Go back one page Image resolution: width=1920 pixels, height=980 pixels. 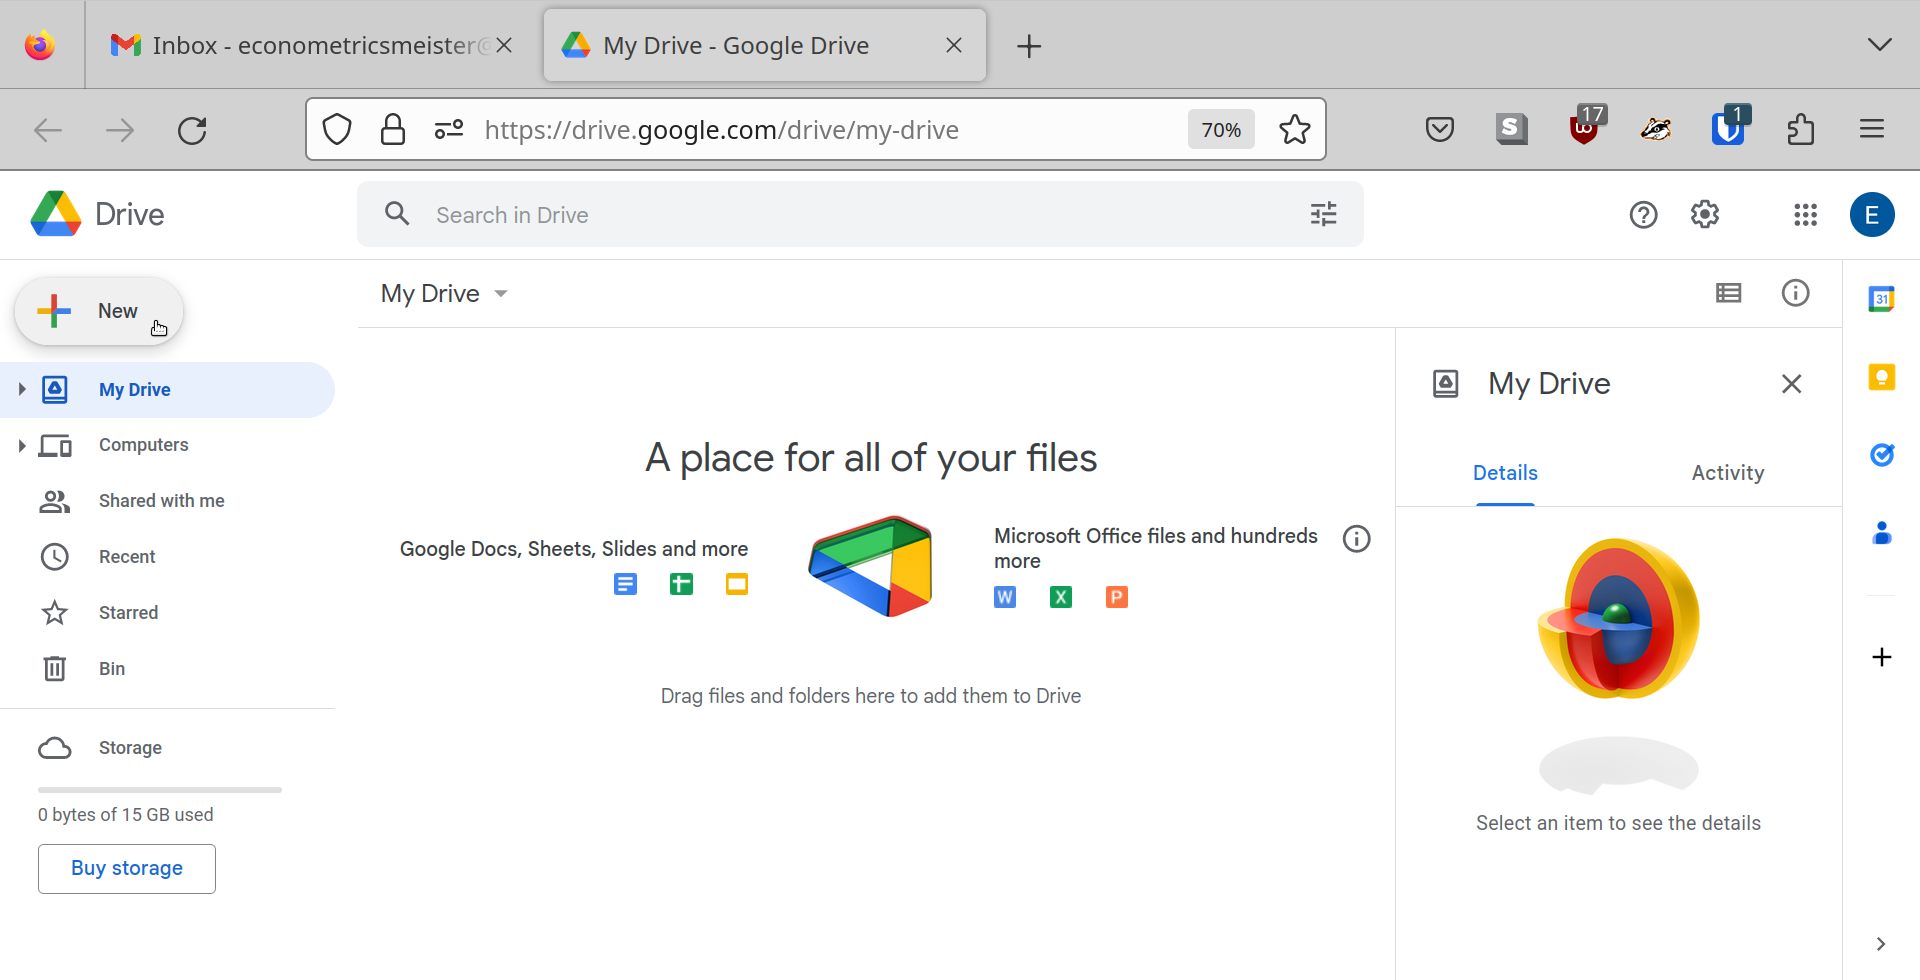tap(48, 130)
